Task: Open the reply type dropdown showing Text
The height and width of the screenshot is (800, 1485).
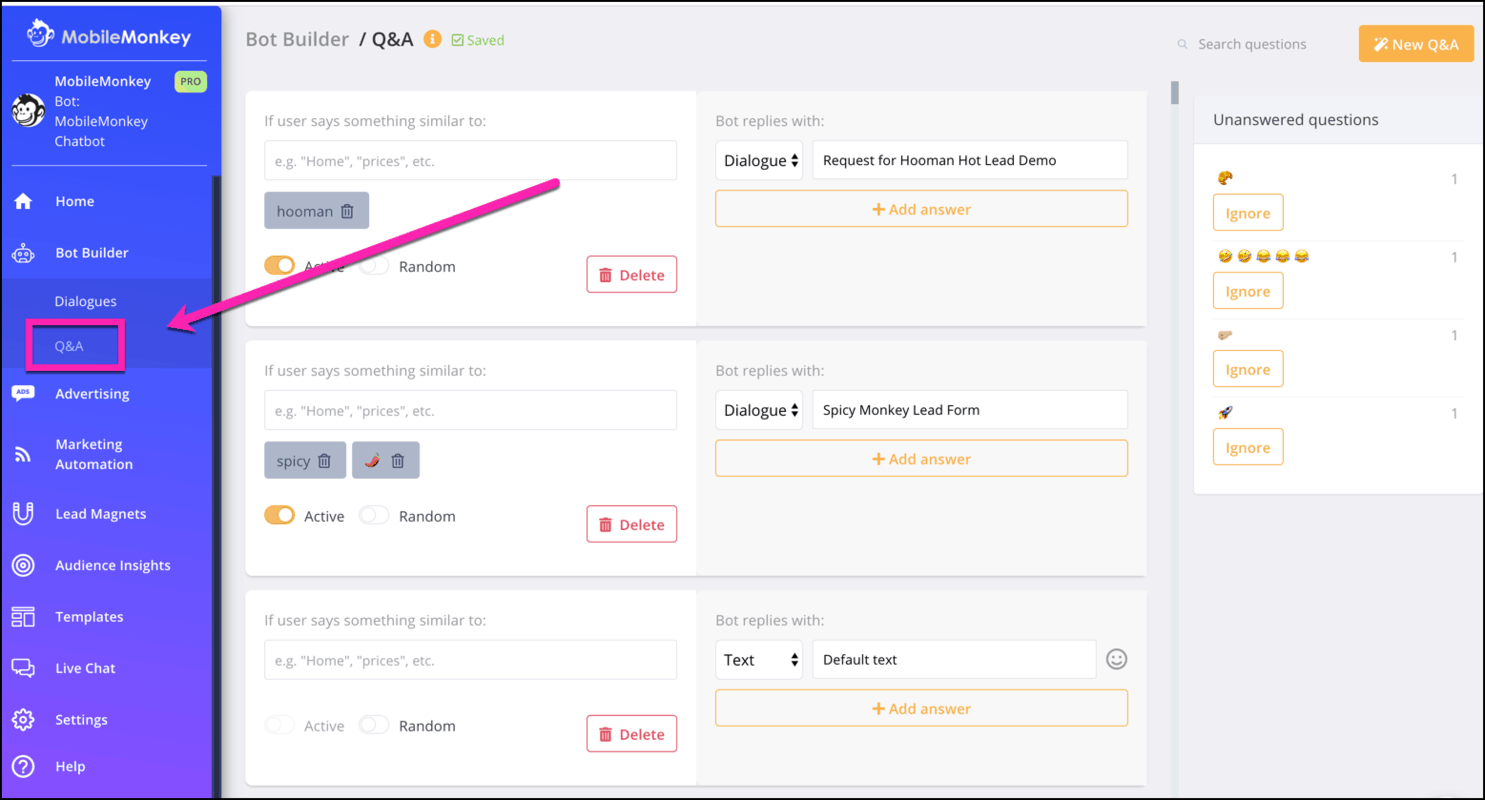Action: [759, 659]
